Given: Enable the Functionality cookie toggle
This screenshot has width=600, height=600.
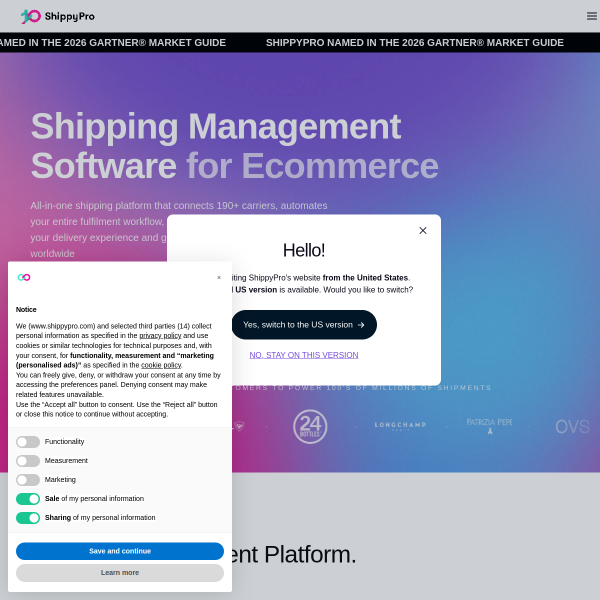Looking at the screenshot, I should (x=28, y=442).
